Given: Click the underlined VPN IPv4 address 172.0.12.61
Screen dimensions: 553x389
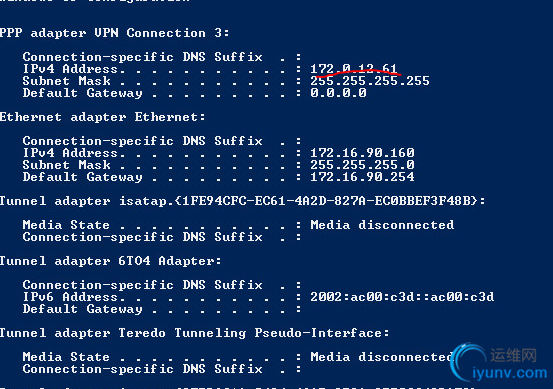Looking at the screenshot, I should (x=354, y=68).
